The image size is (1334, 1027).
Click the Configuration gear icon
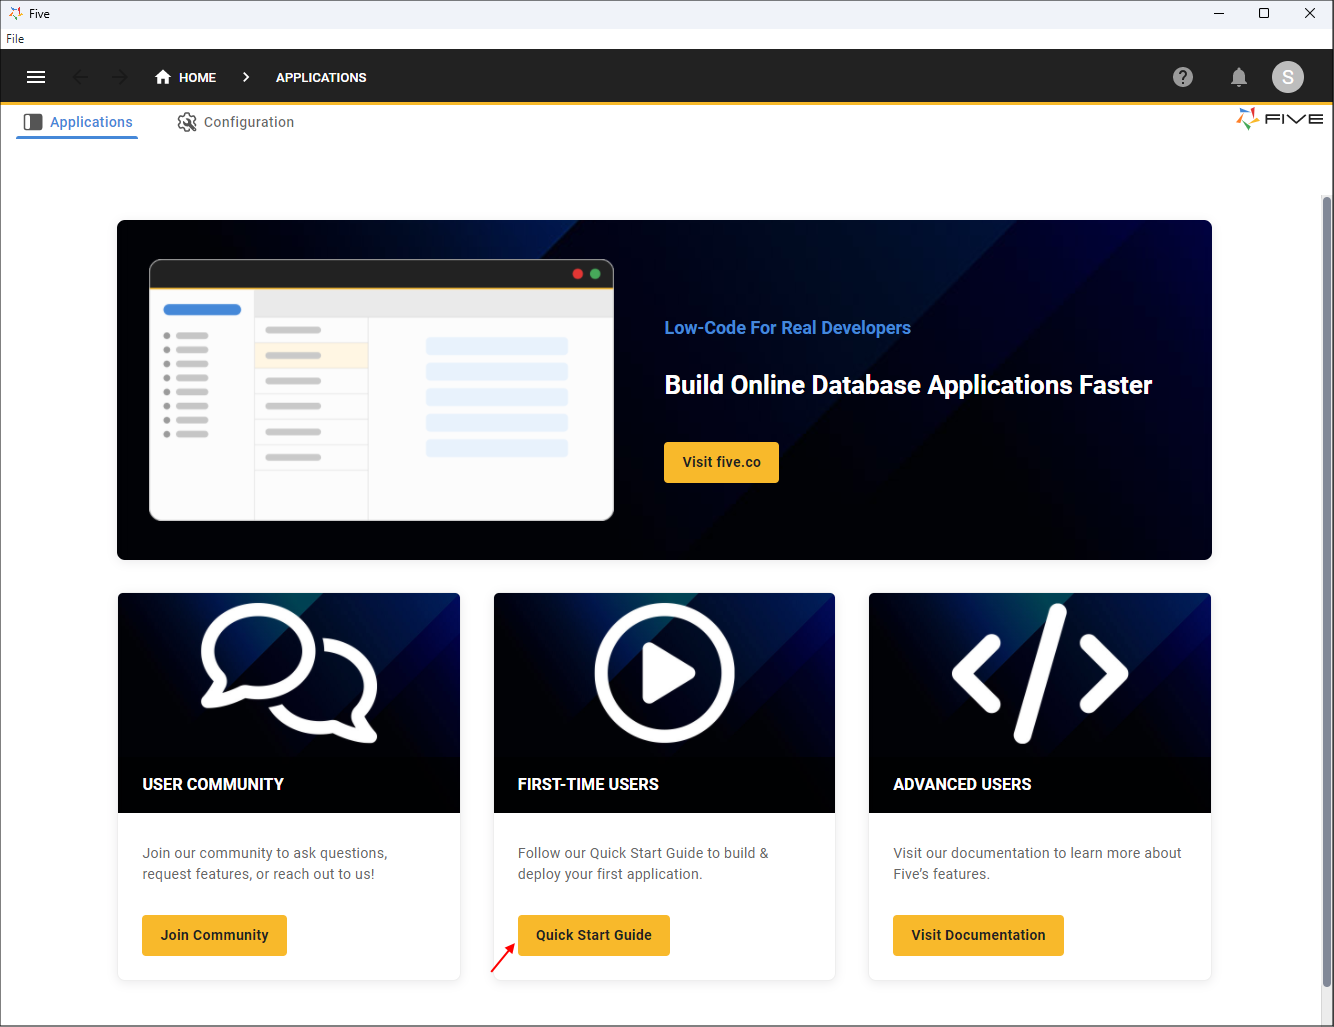coord(187,122)
